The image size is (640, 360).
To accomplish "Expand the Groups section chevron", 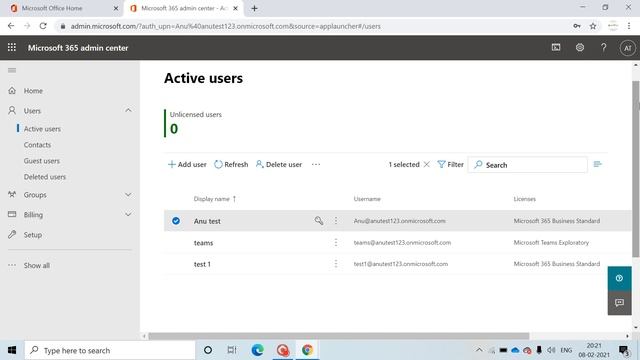I will pos(128,195).
